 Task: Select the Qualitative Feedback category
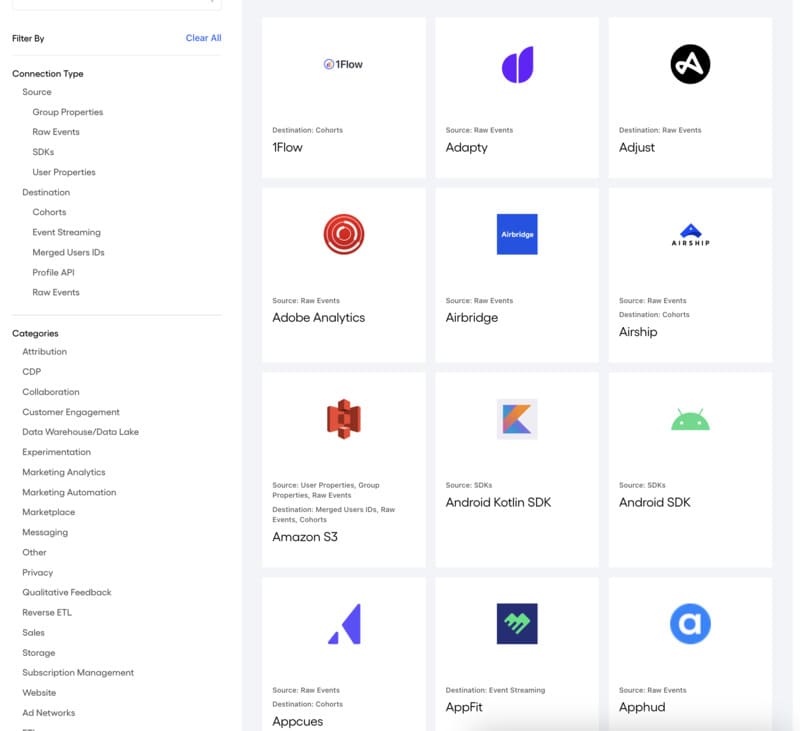pos(66,592)
